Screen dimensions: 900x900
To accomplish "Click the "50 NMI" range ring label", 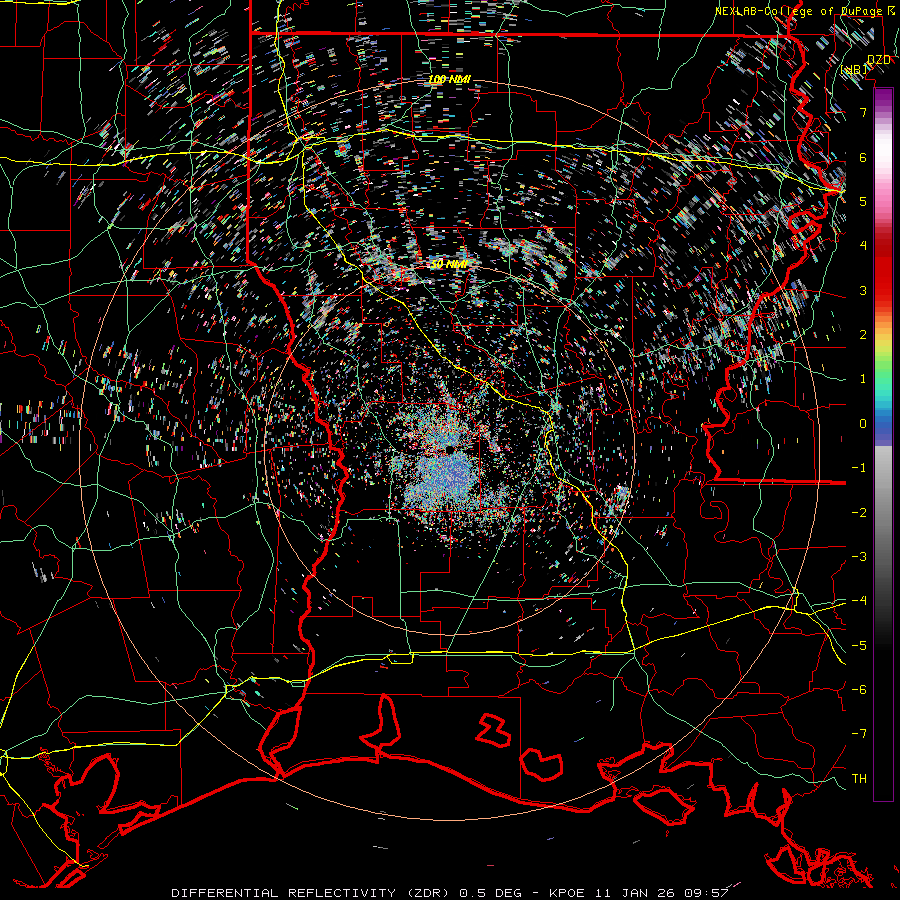I will [x=449, y=264].
